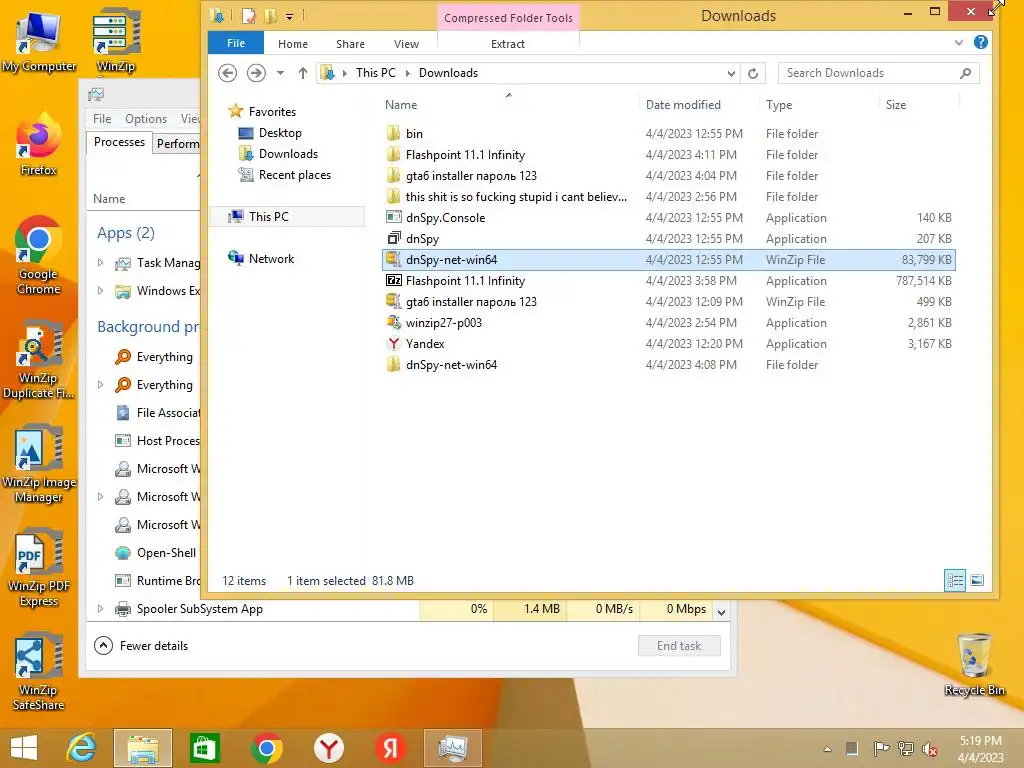This screenshot has height=768, width=1024.
Task: Open Action Center flag icon
Action: click(x=881, y=749)
